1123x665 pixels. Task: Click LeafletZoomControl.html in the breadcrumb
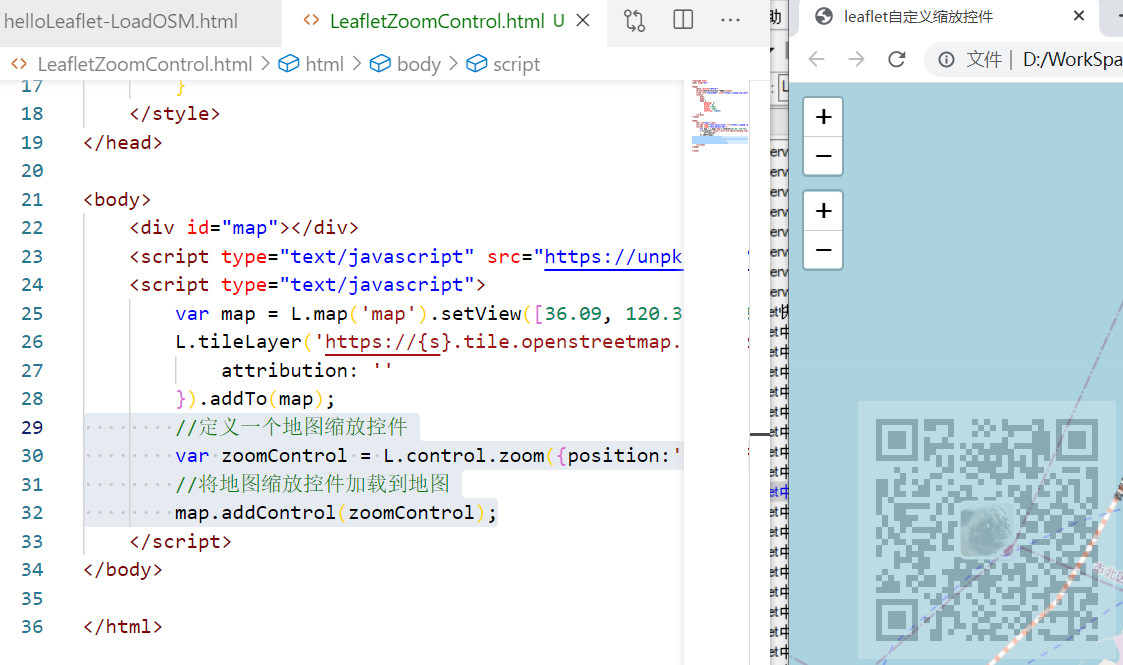(145, 64)
